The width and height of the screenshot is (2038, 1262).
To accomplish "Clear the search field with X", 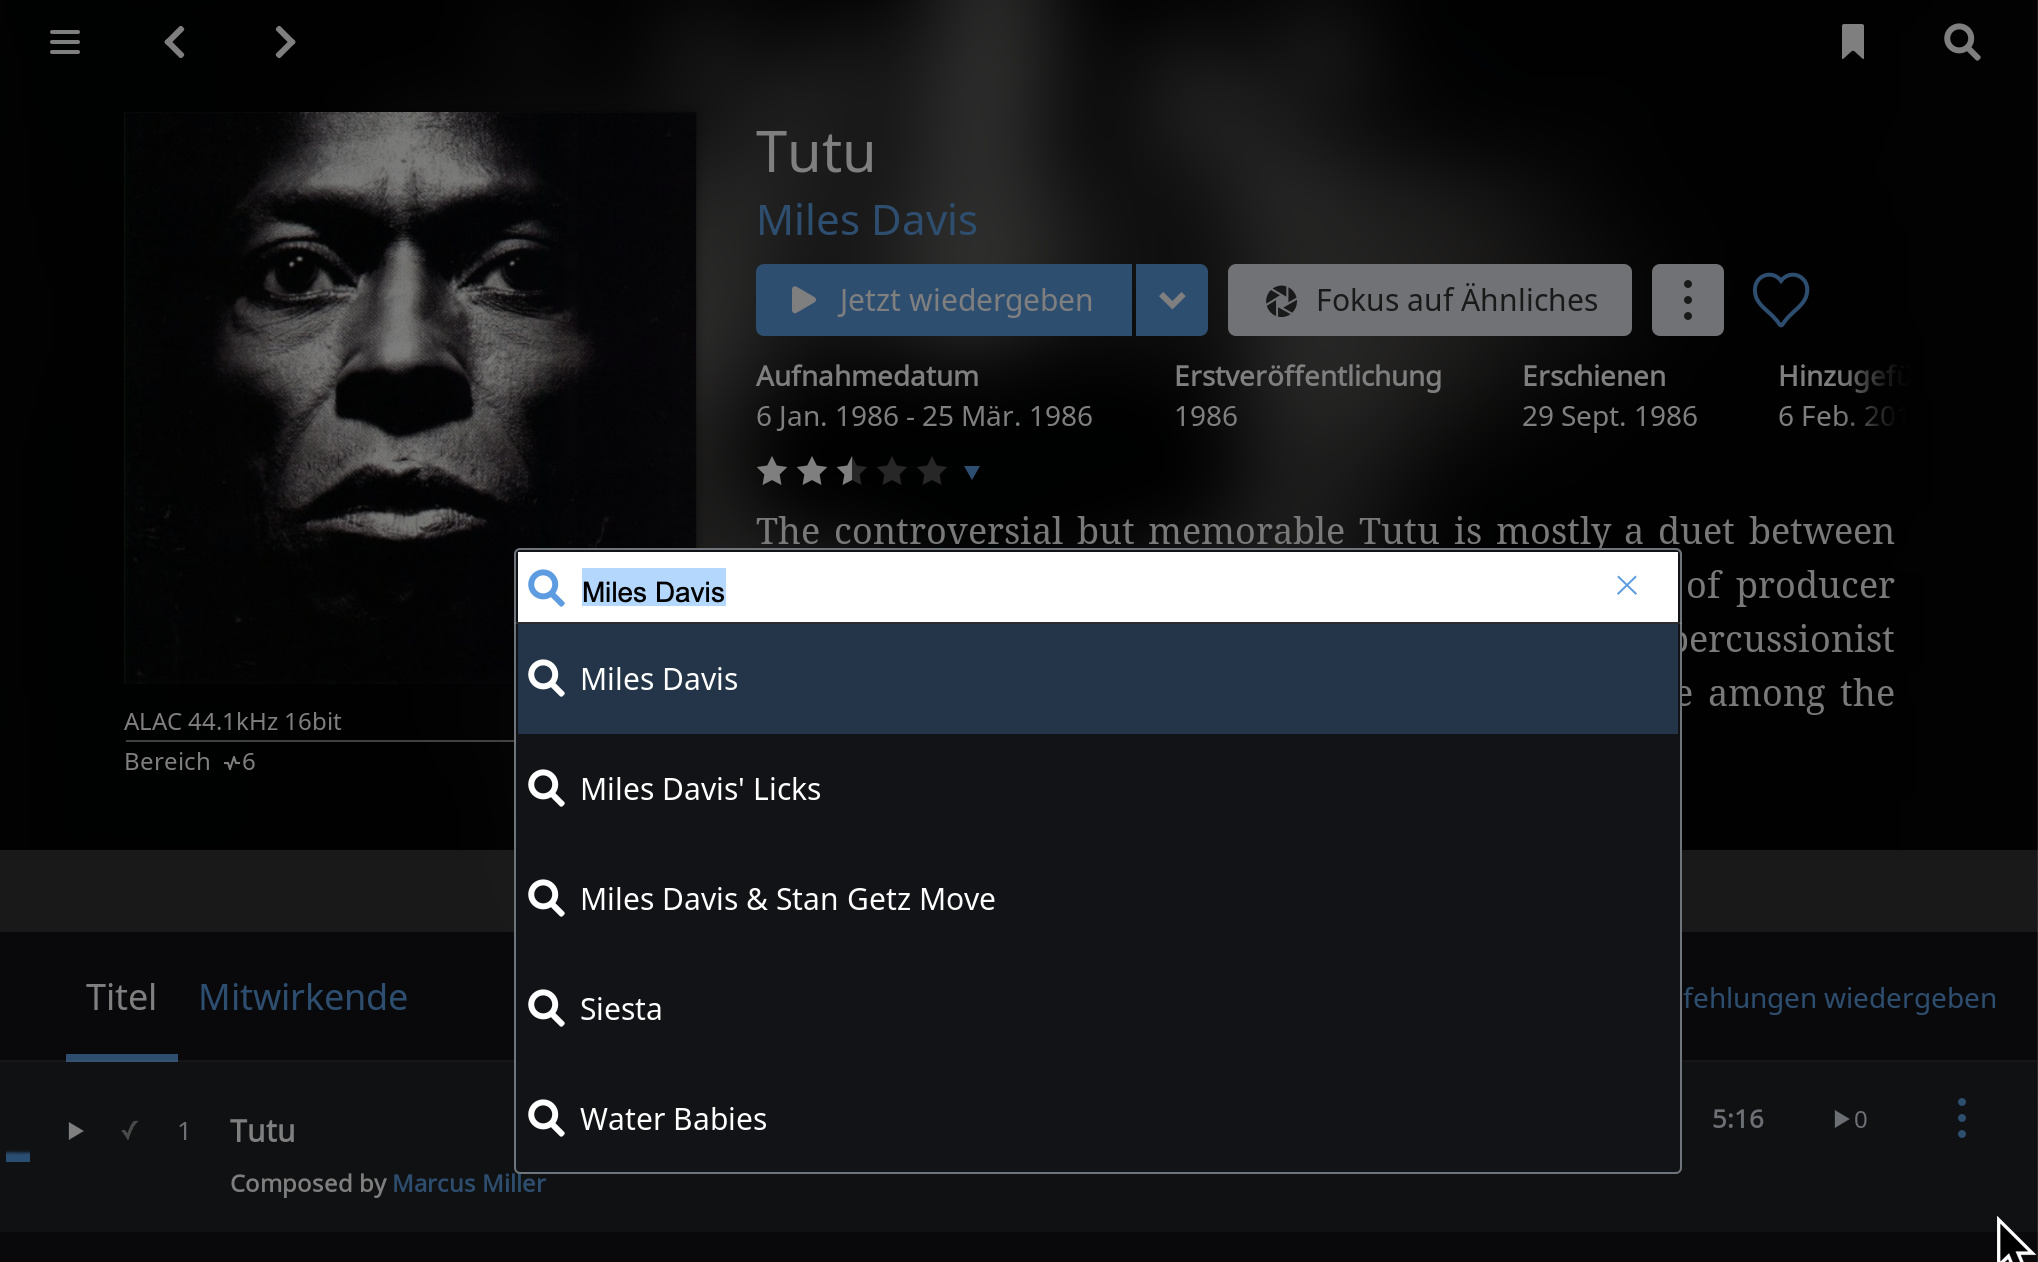I will coord(1627,586).
